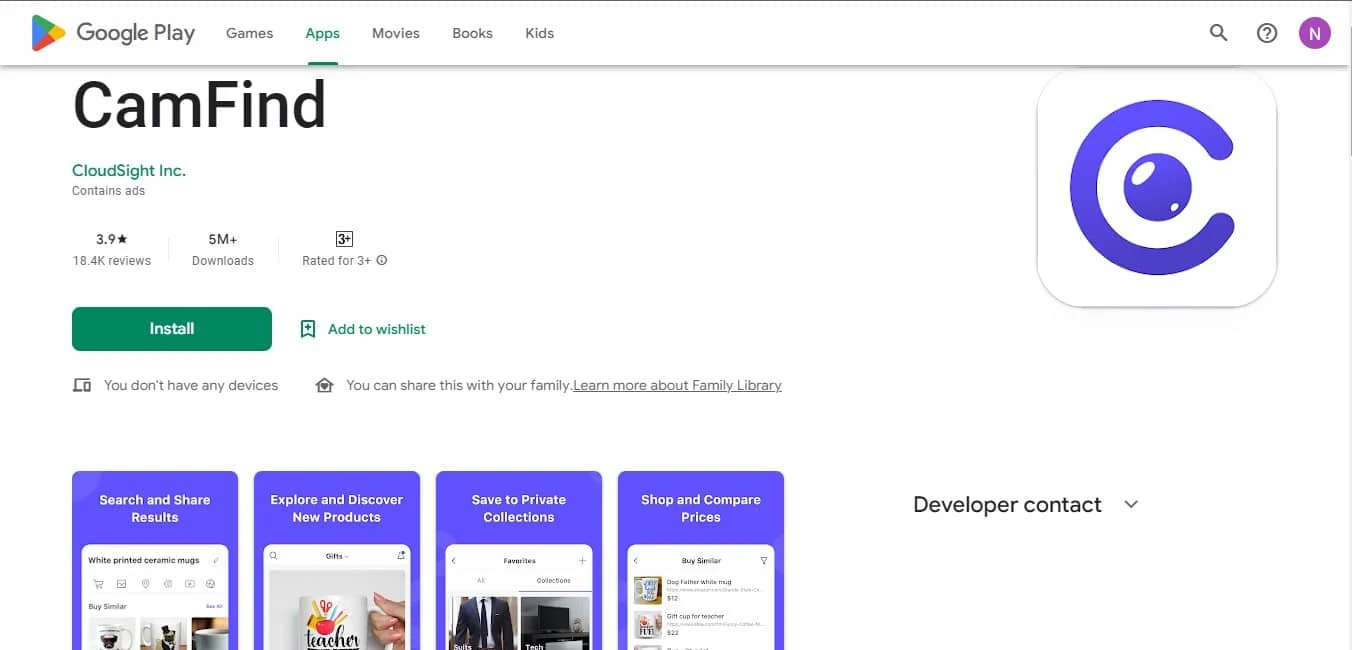1352x650 pixels.
Task: Open the Explore and Discover New Products screenshot
Action: tap(337, 561)
